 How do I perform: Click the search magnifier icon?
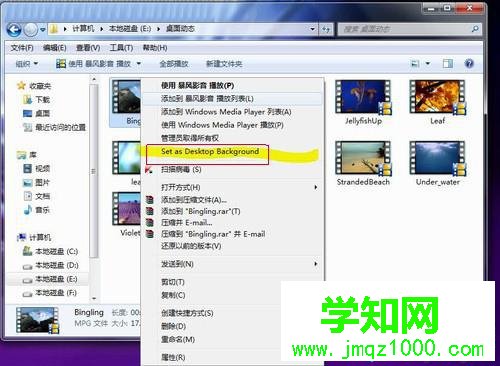tap(475, 29)
